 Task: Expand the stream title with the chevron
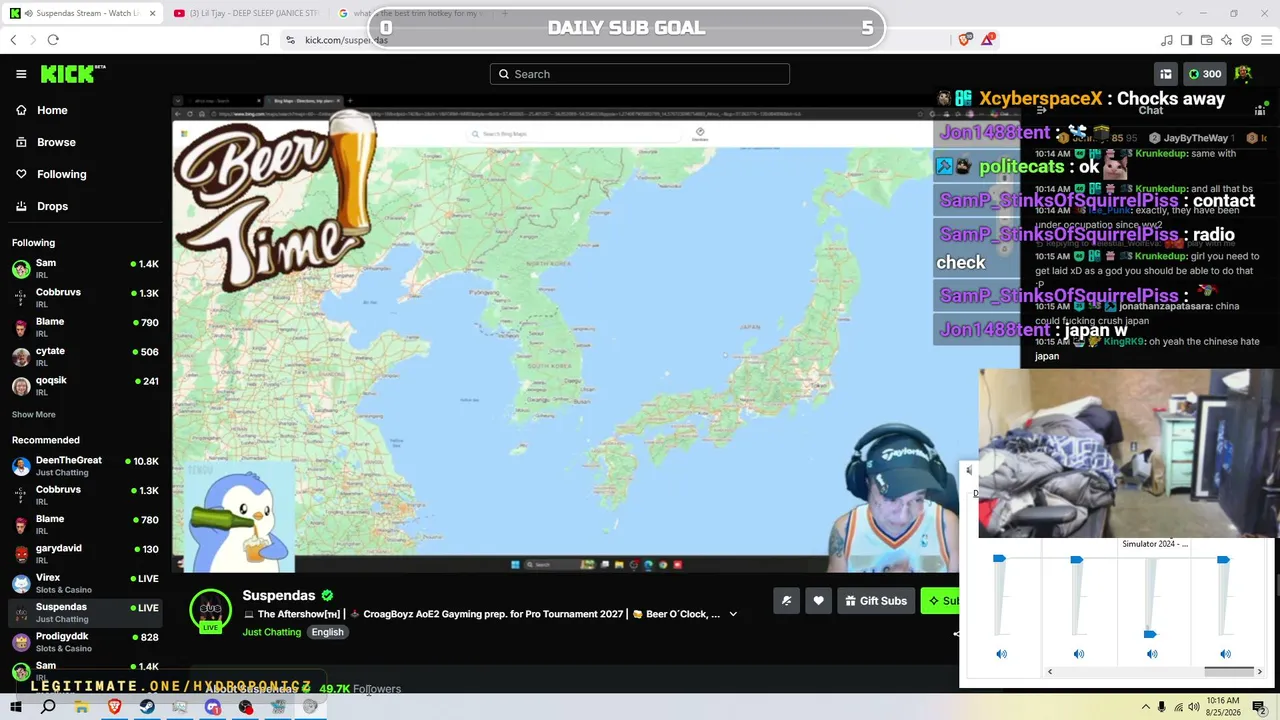(733, 614)
